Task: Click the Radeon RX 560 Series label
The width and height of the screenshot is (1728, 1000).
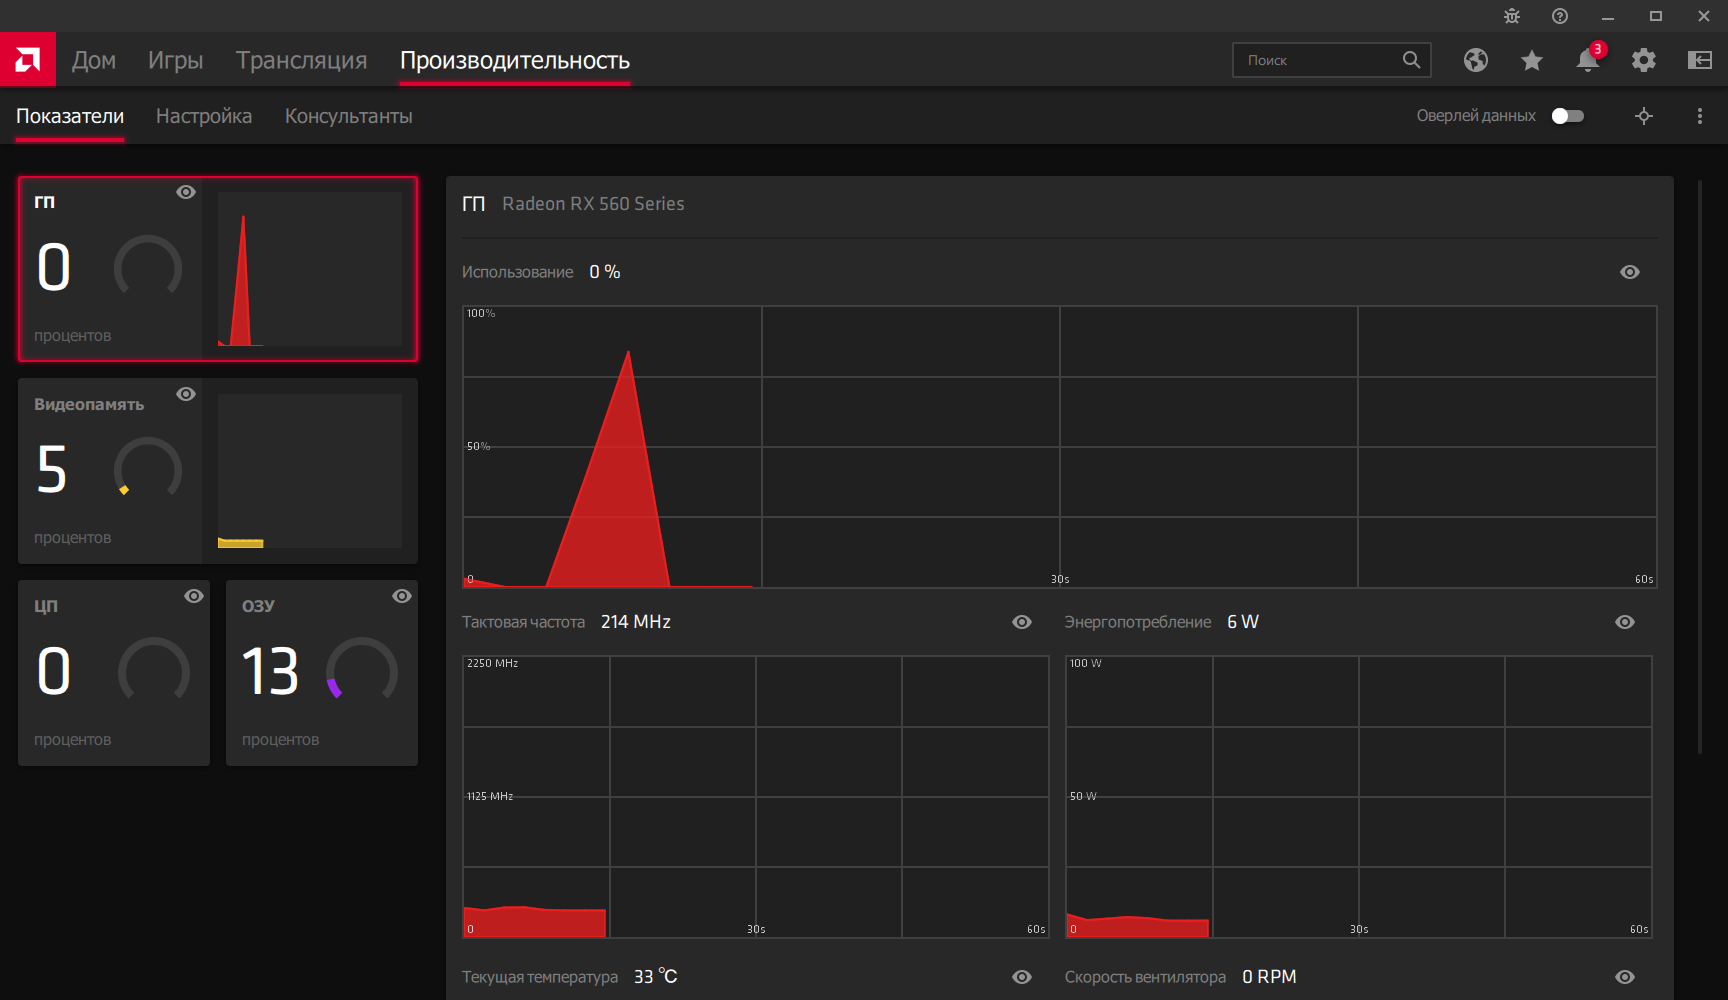Action: point(593,204)
